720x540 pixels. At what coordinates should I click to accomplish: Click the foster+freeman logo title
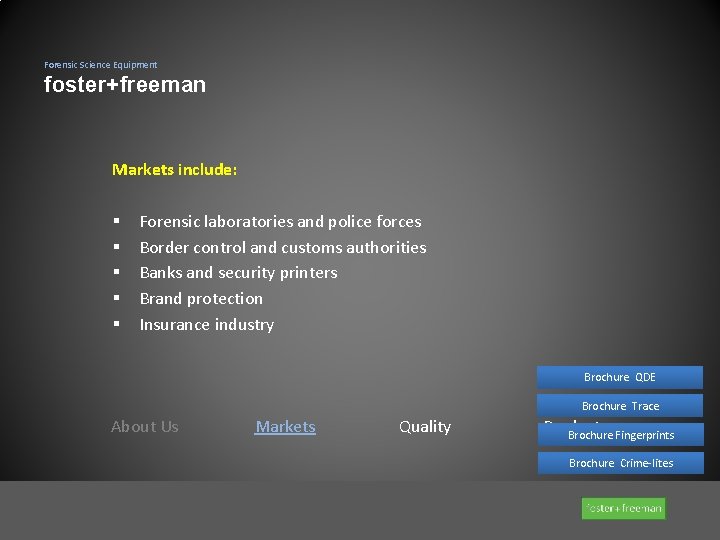click(x=125, y=84)
